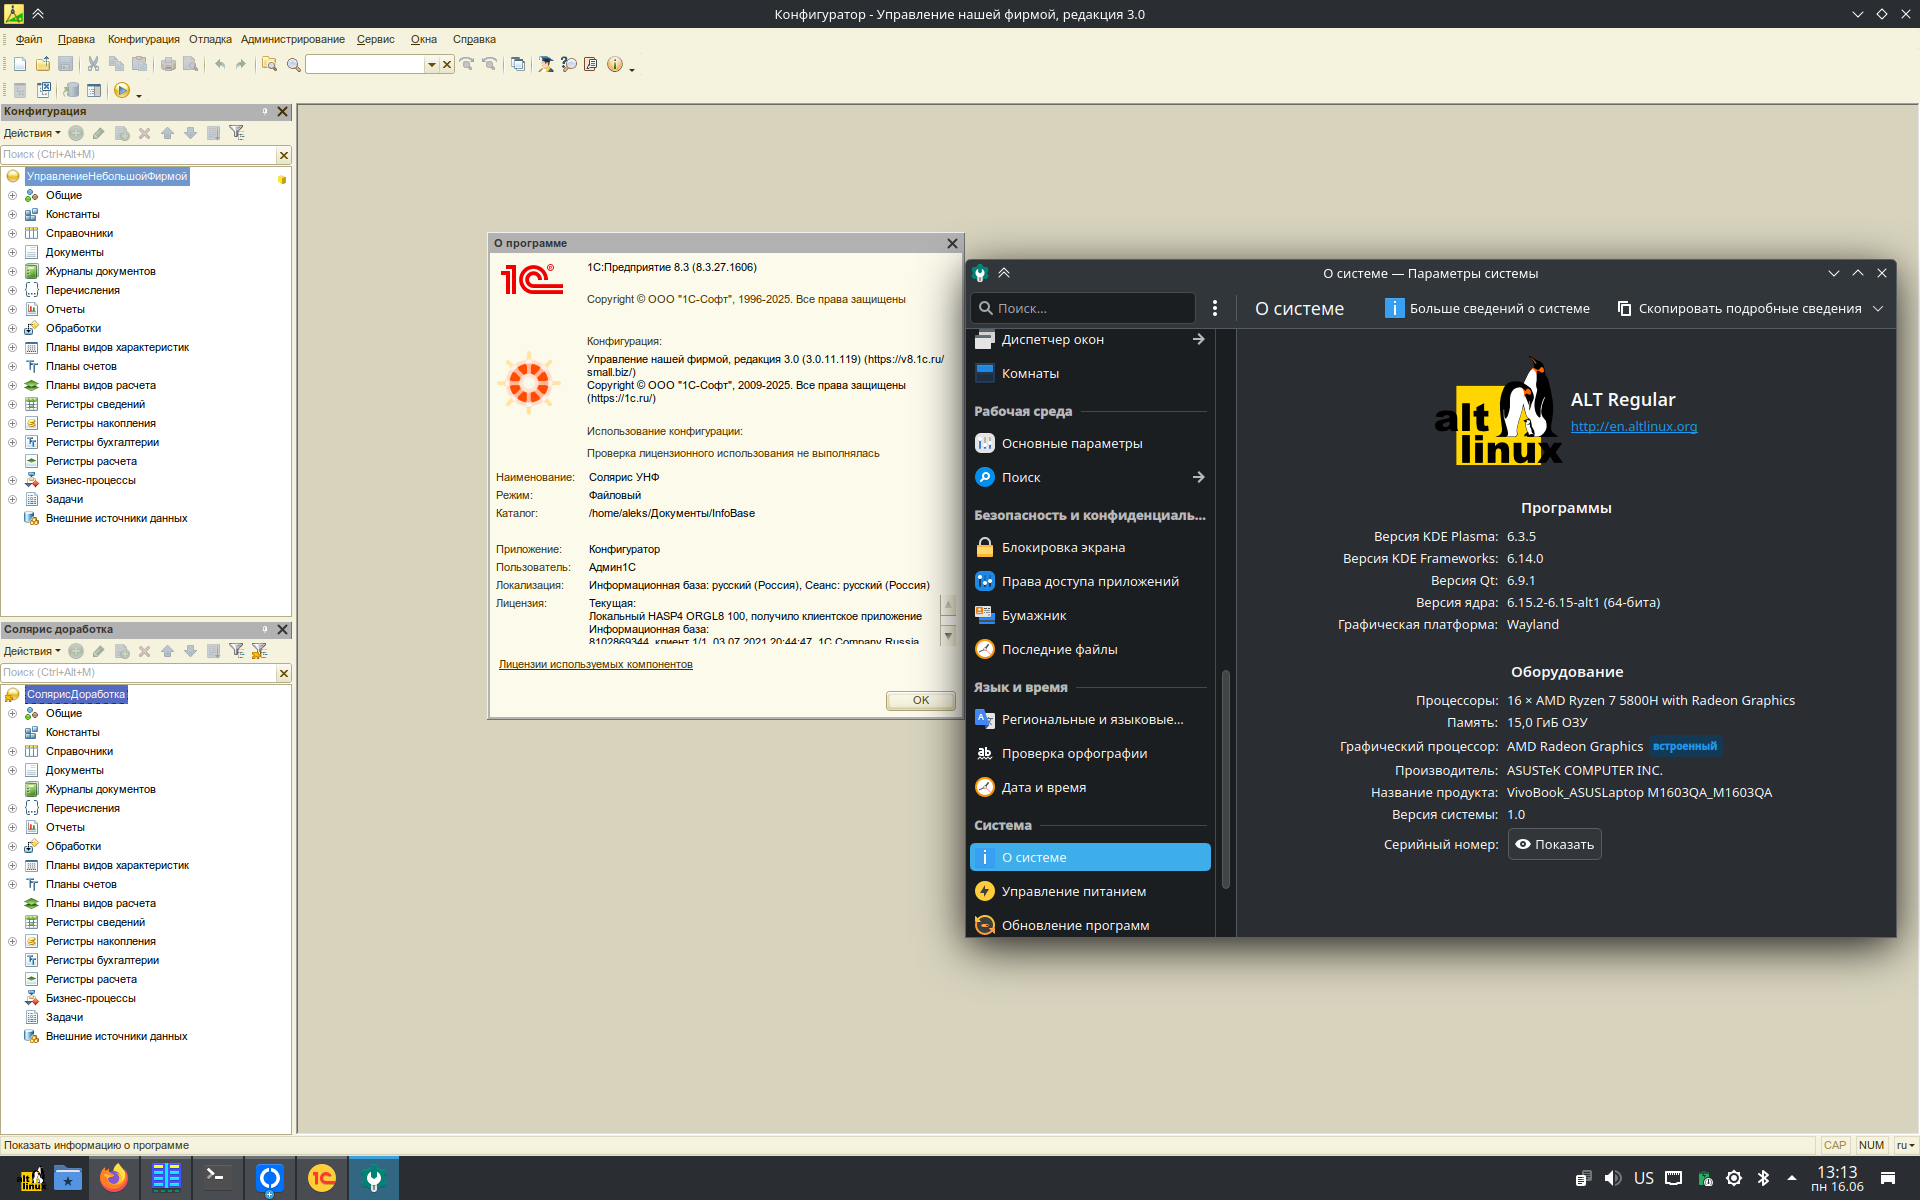Click OK in the О программе dialog
This screenshot has width=1920, height=1200.
point(921,700)
